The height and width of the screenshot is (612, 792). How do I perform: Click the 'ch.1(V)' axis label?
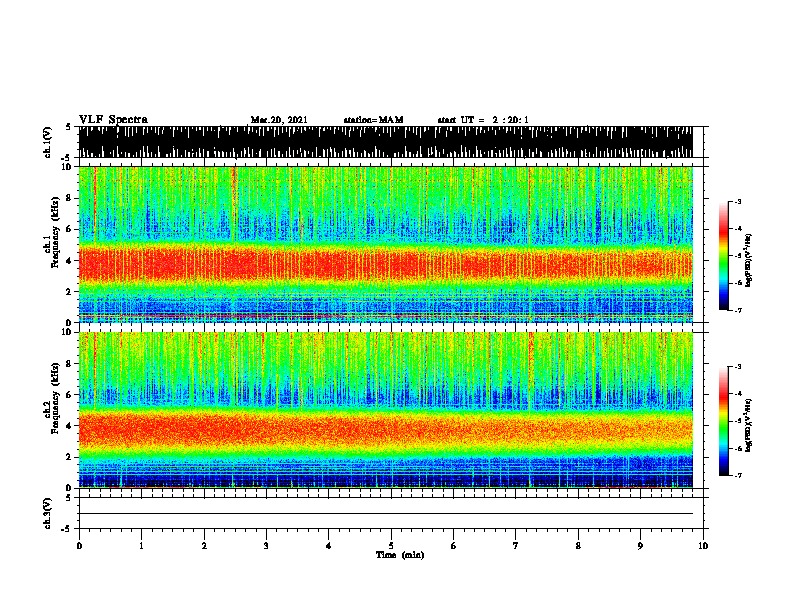[x=48, y=142]
